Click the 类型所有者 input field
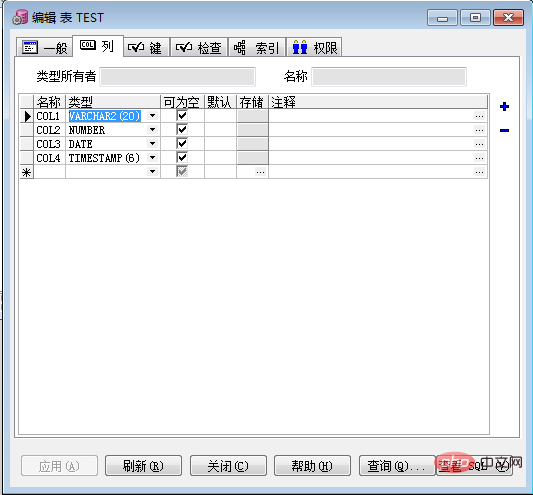Viewport: 533px width, 495px height. click(x=177, y=77)
